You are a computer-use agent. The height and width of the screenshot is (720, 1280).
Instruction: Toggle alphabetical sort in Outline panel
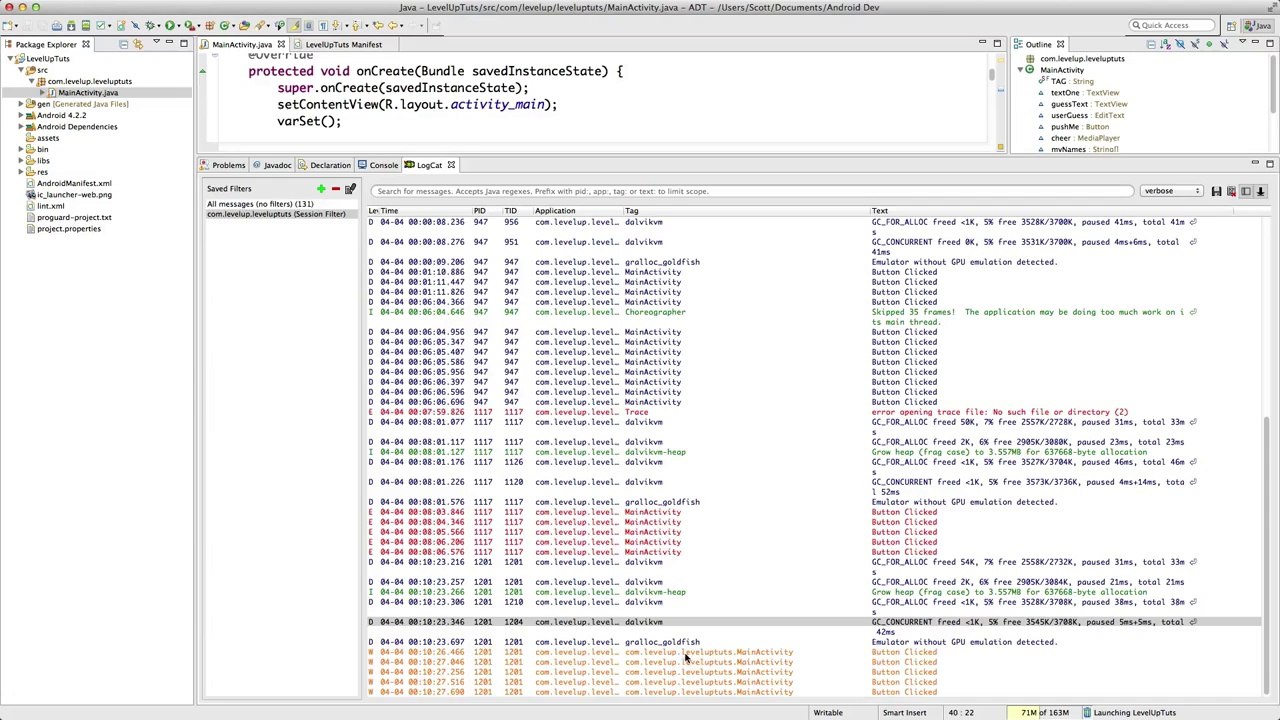coord(1165,44)
